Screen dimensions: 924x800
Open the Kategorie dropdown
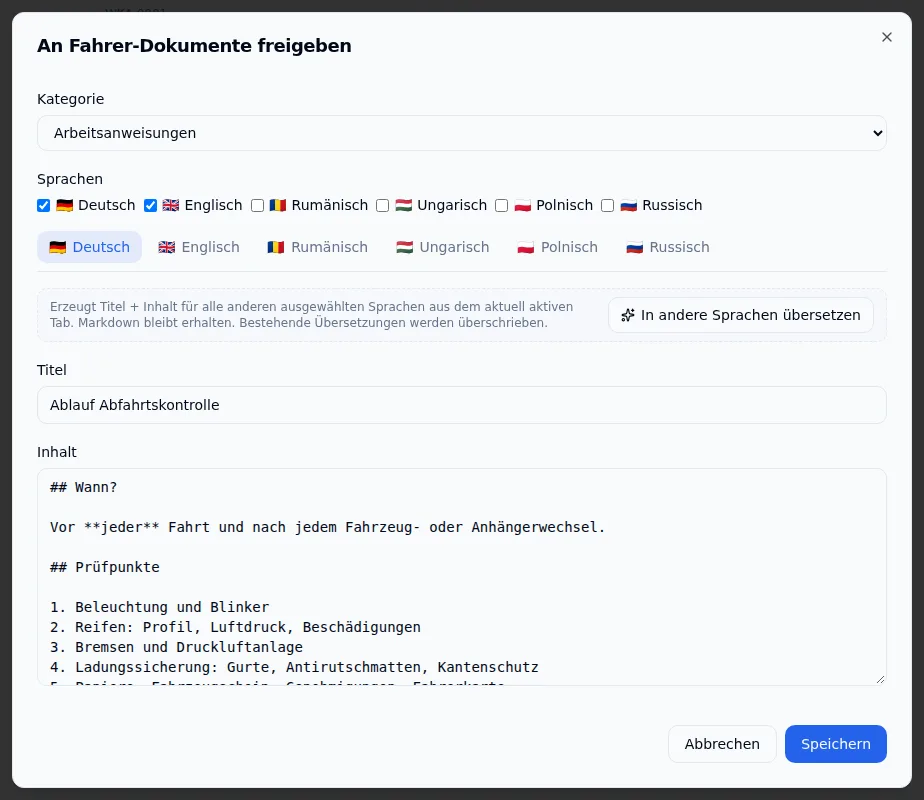tap(461, 133)
